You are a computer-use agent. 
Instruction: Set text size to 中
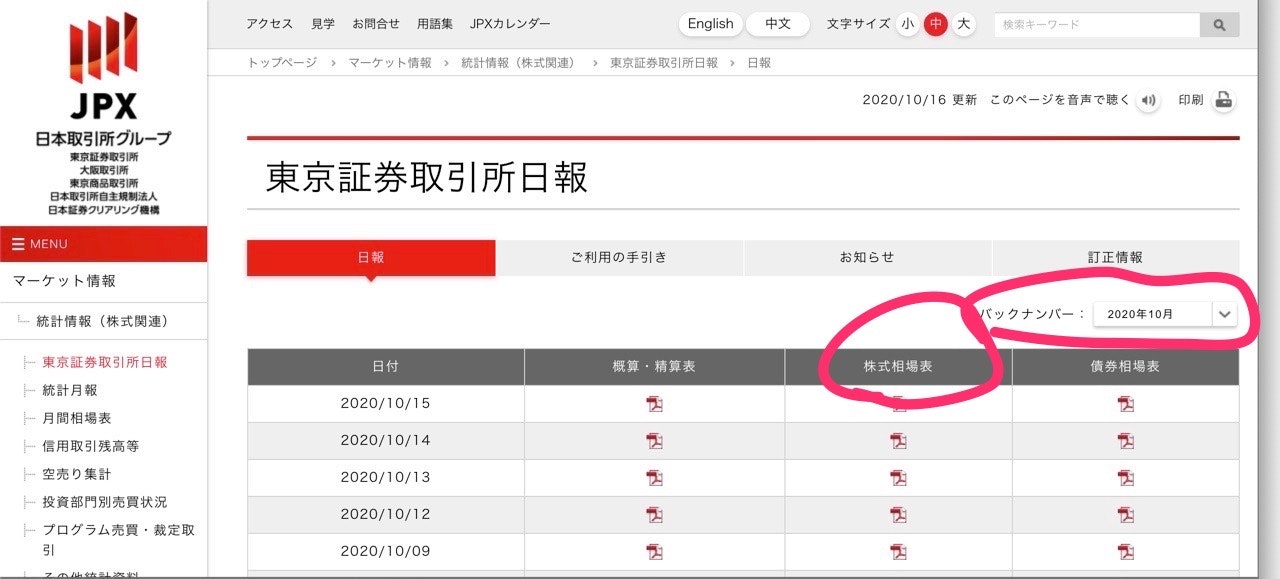click(935, 24)
